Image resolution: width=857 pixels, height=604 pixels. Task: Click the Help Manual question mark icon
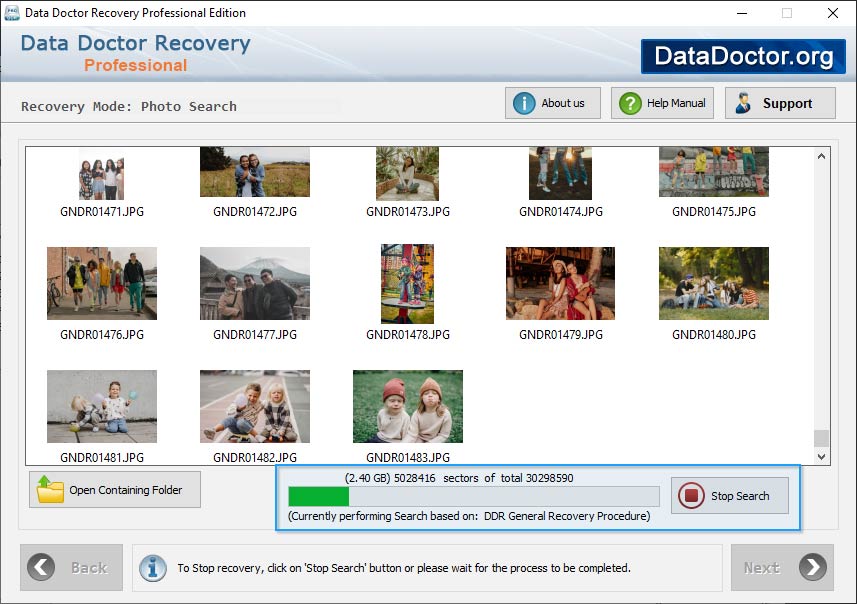point(630,103)
